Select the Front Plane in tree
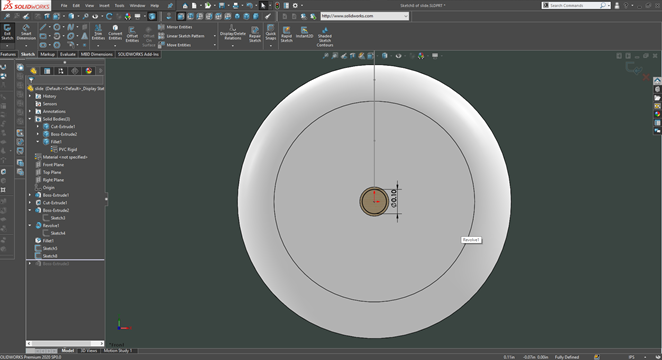 coord(53,165)
